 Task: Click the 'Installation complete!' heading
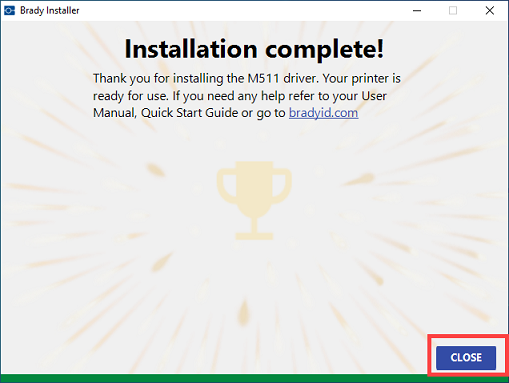254,49
